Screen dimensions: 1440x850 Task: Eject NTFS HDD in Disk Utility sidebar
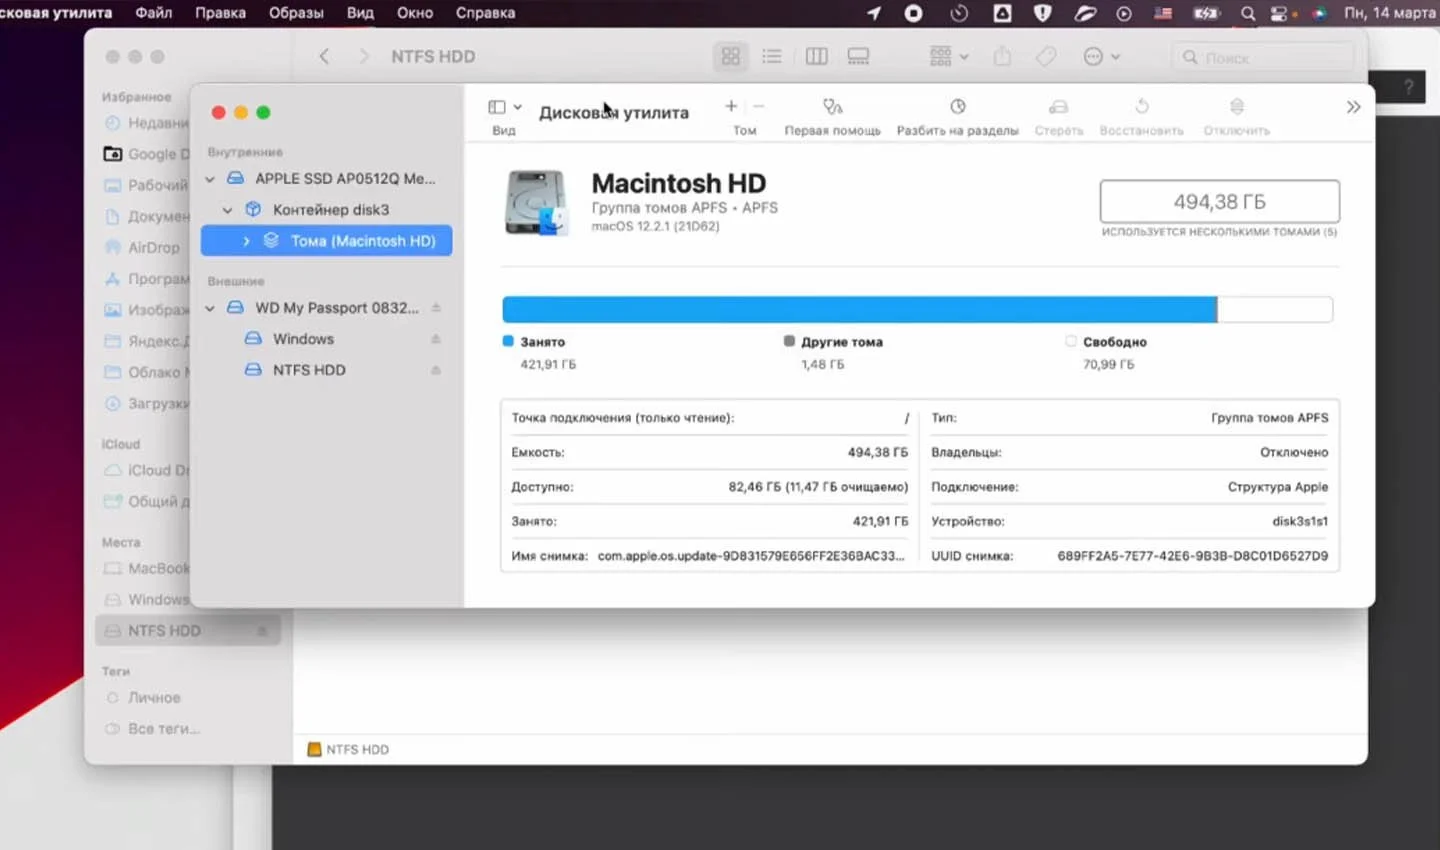[436, 370]
